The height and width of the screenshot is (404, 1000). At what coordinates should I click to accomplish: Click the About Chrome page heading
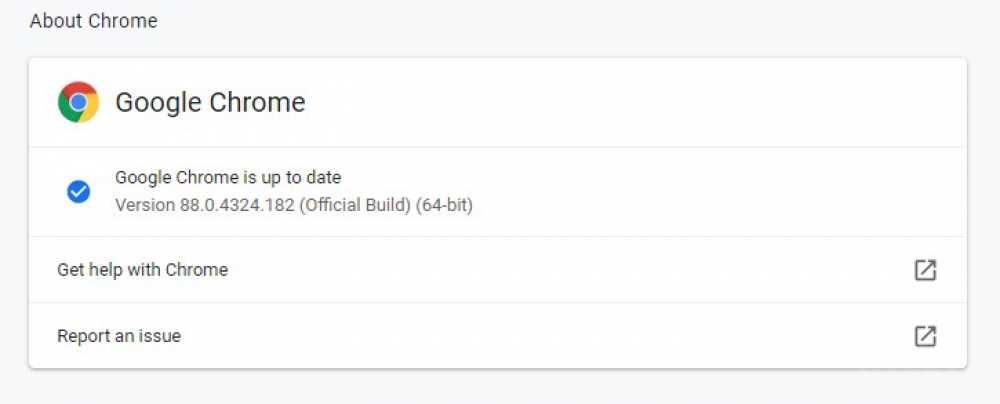[x=93, y=21]
